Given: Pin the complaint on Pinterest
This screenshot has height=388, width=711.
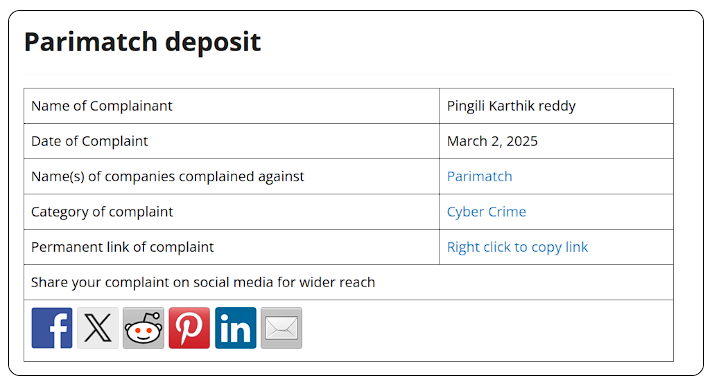Looking at the screenshot, I should [189, 328].
